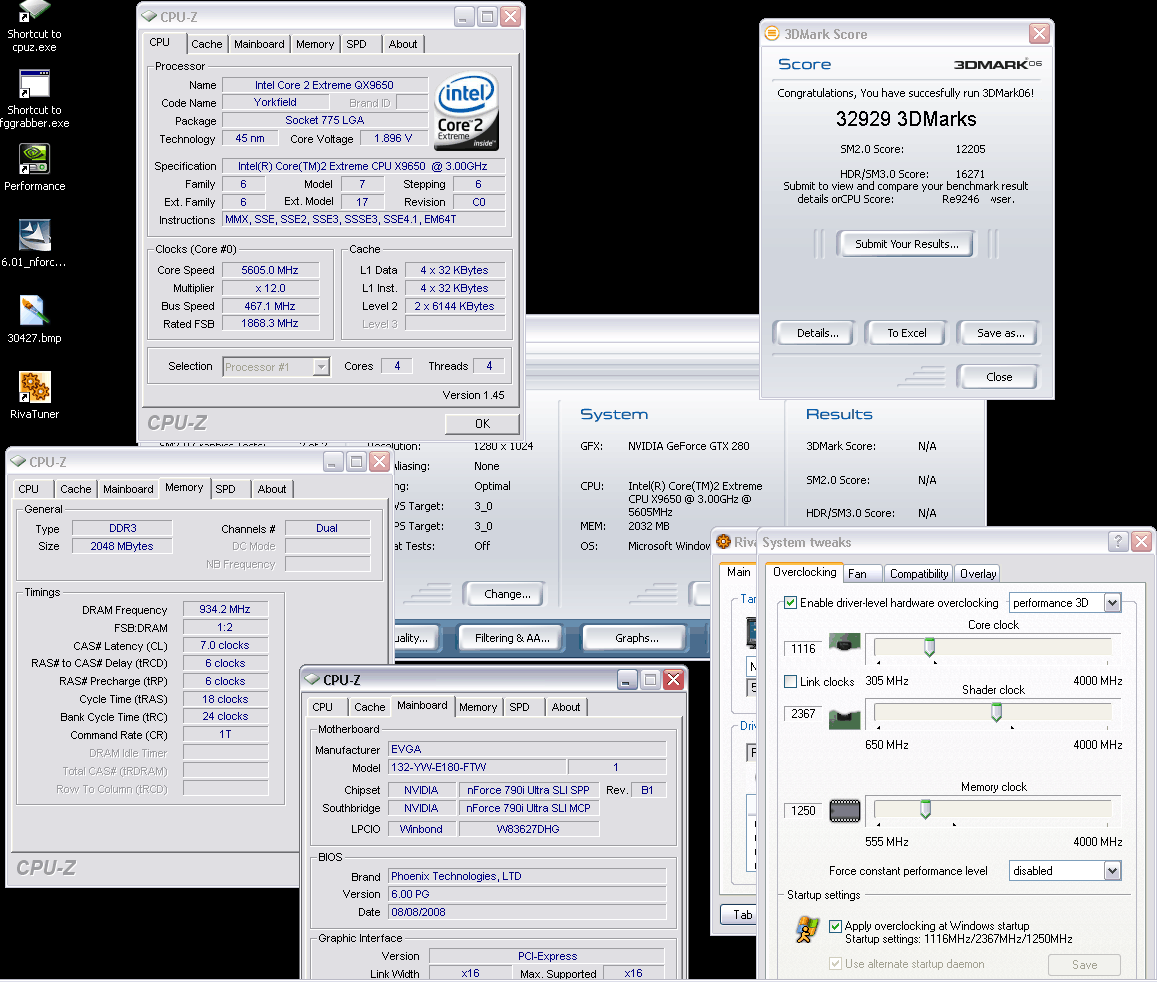Click the To Excel button
1157x982 pixels.
907,333
